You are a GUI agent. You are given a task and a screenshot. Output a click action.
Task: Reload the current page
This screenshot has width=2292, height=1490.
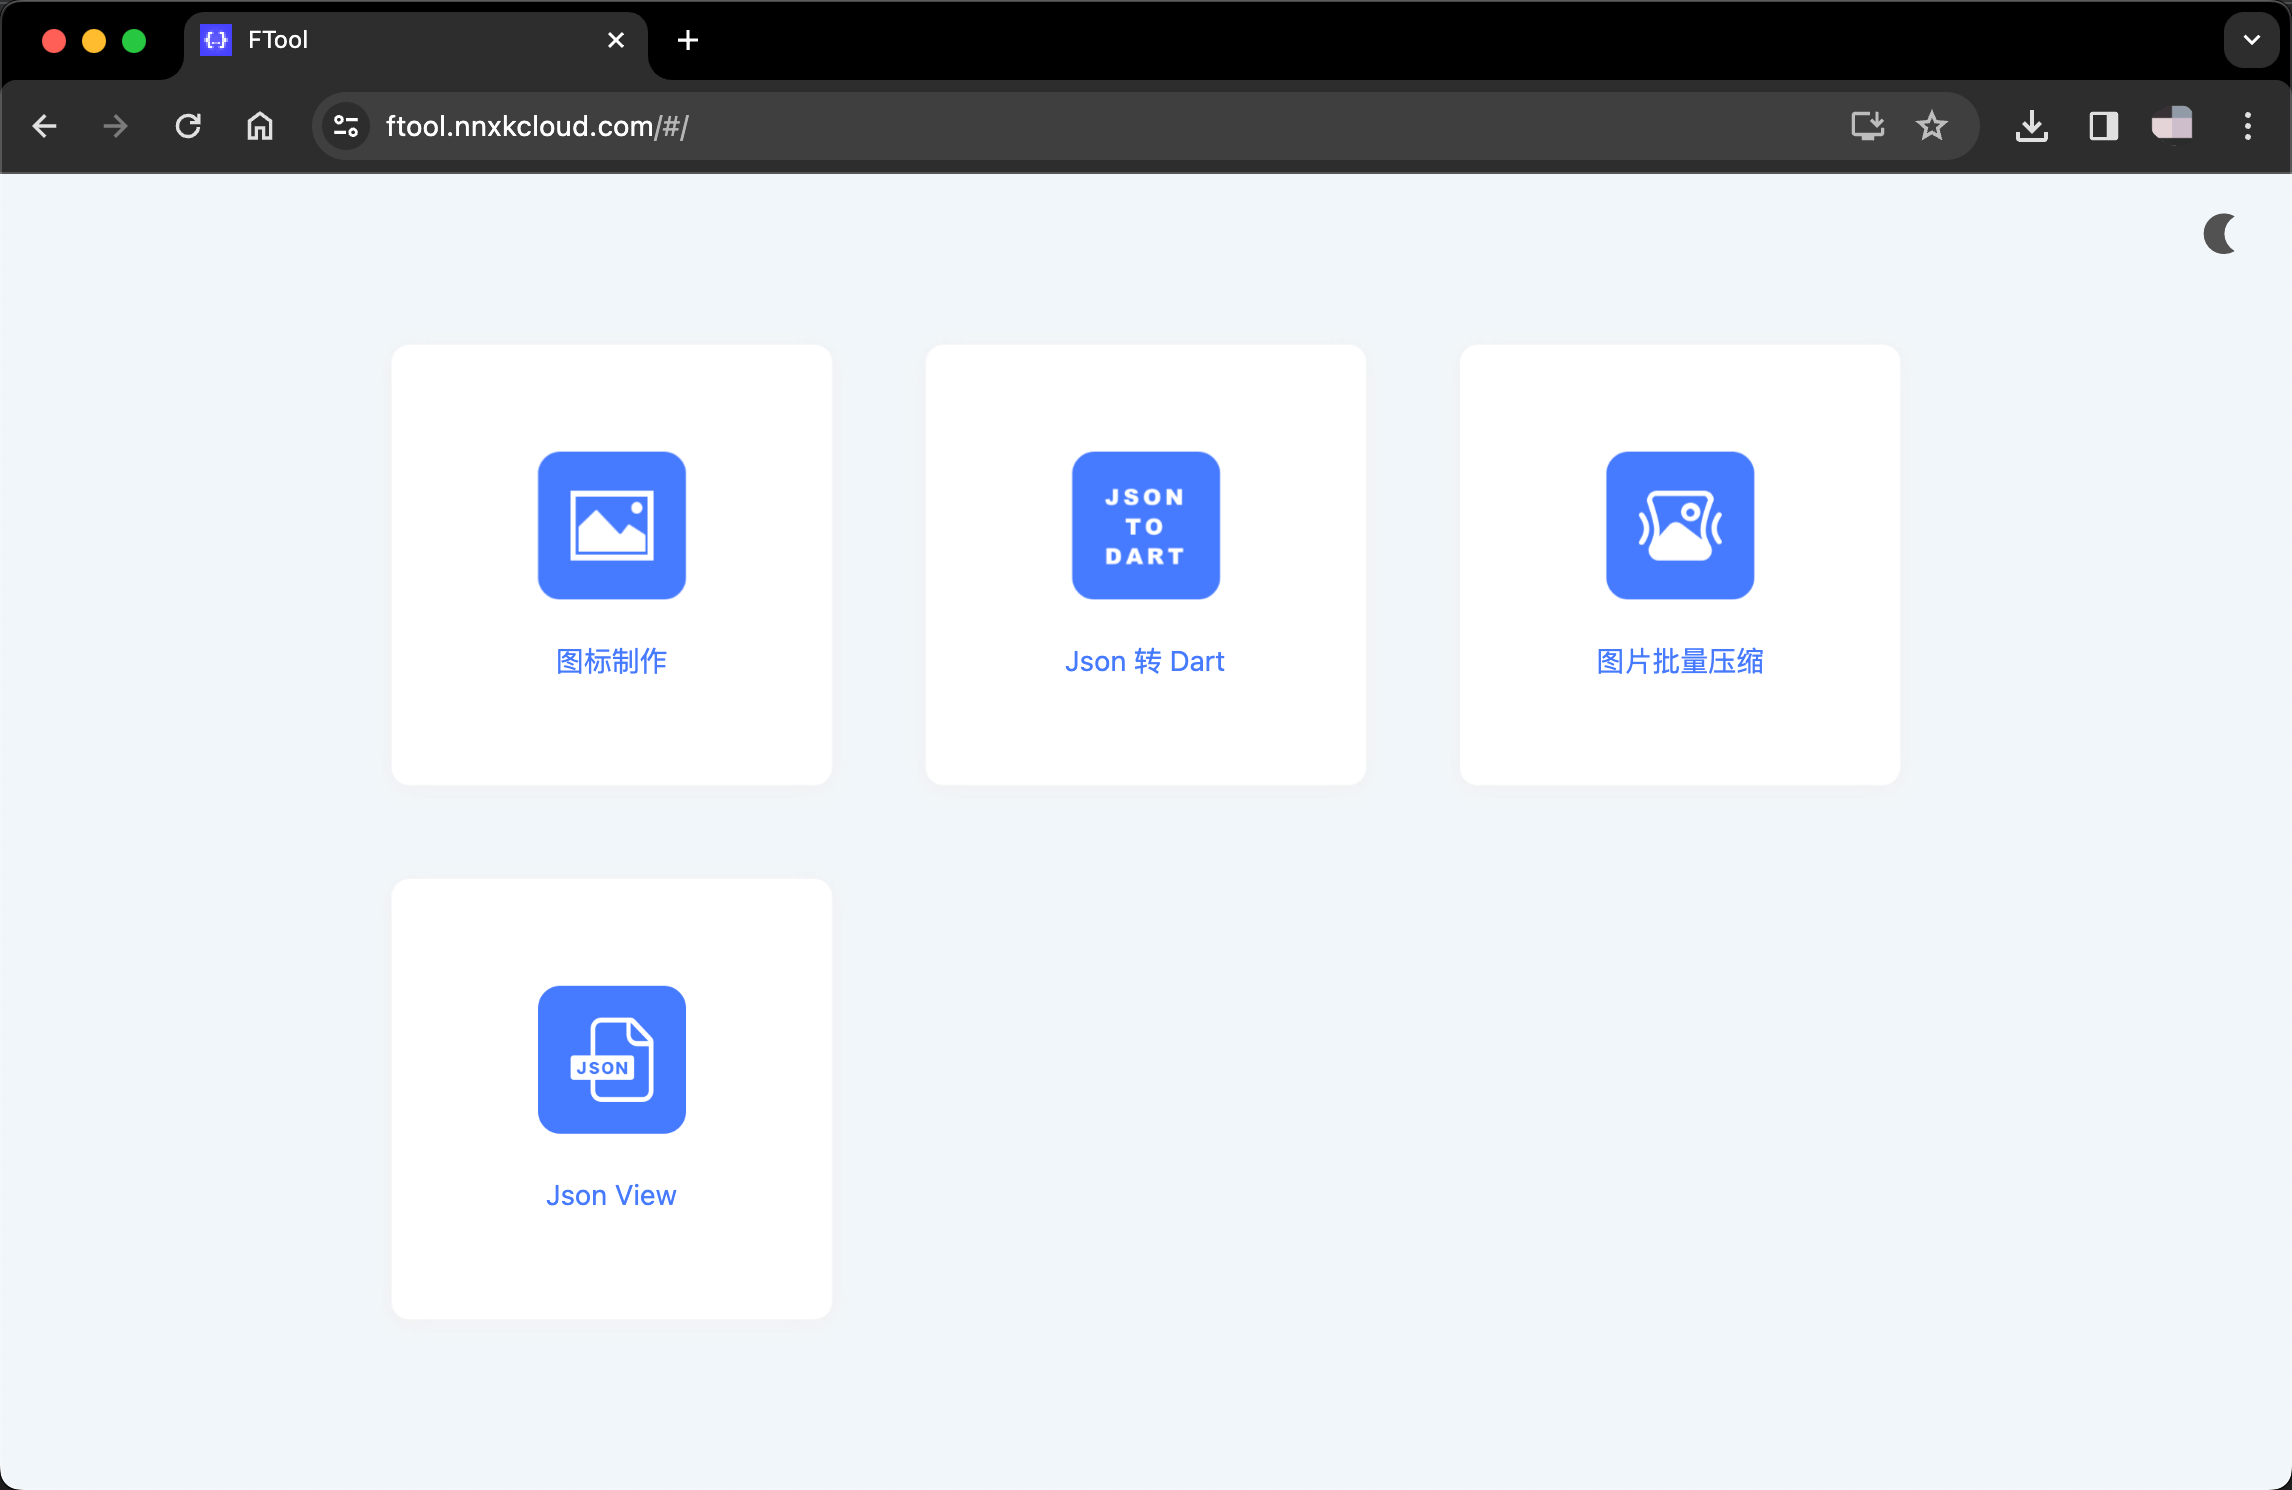click(187, 126)
